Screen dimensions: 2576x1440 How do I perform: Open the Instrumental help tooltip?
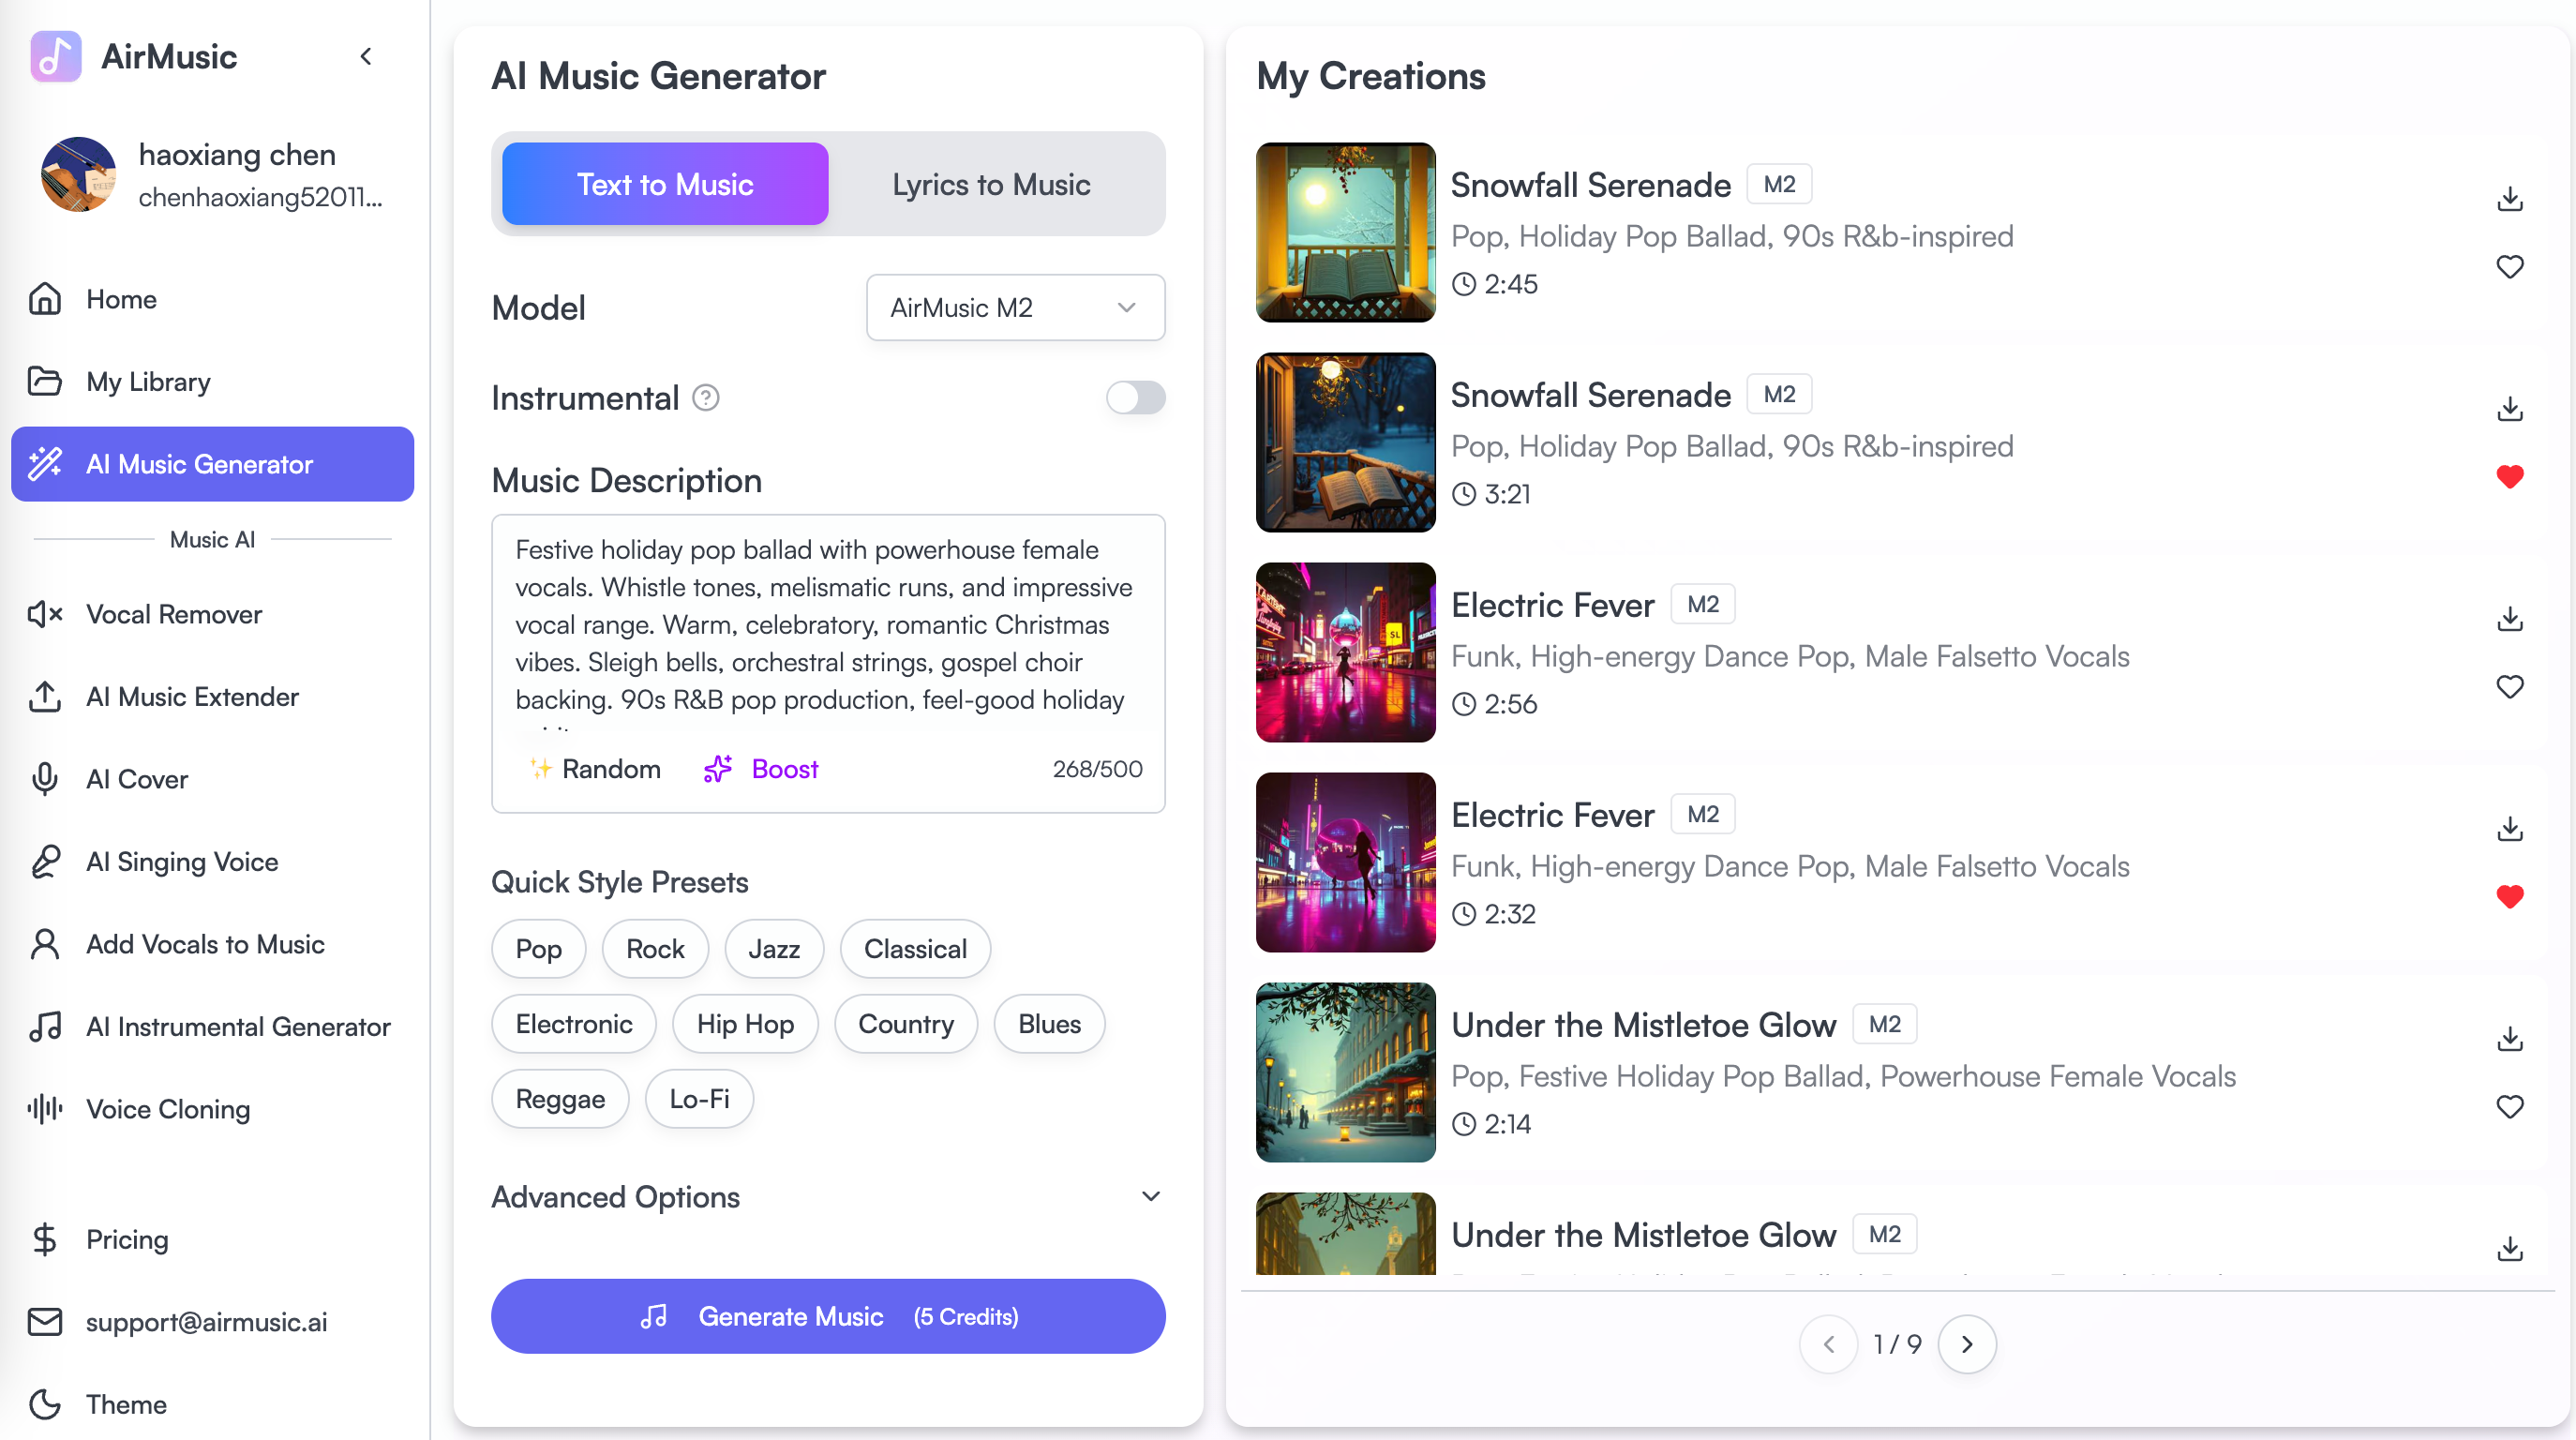(x=705, y=397)
